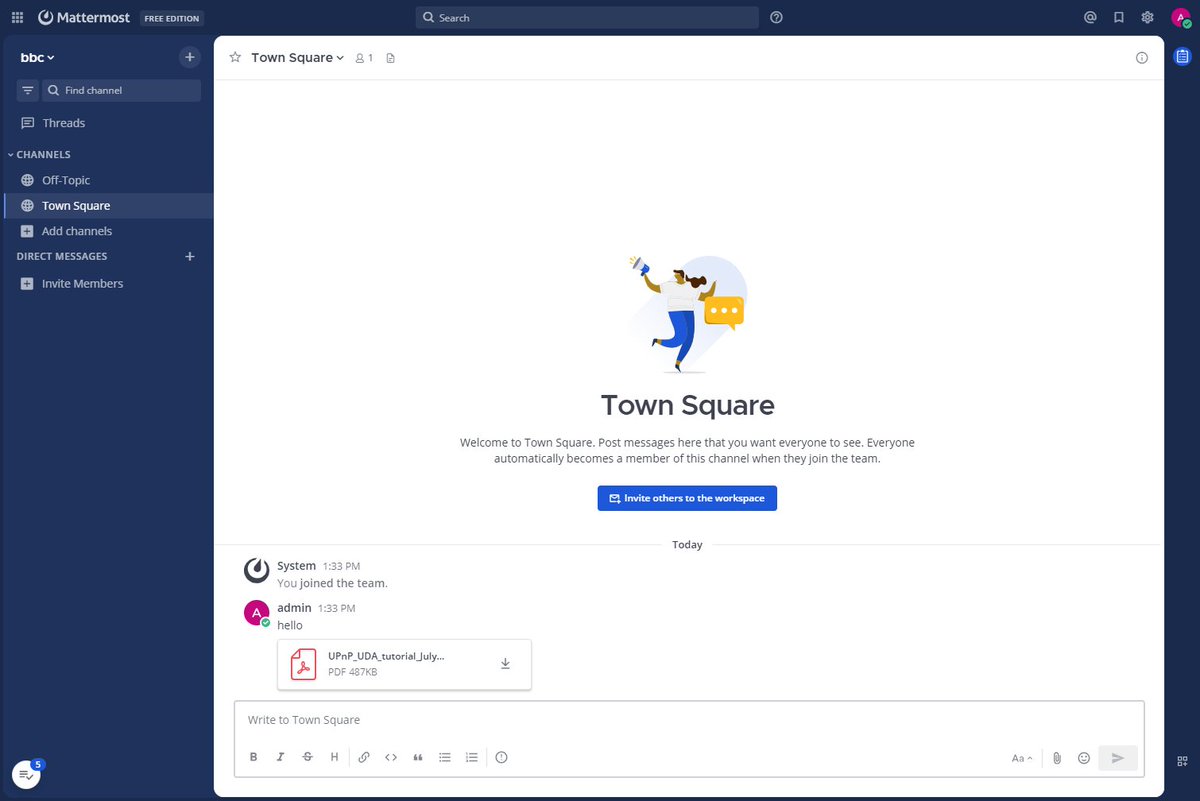
Task: Click the send message button
Action: click(x=1118, y=758)
